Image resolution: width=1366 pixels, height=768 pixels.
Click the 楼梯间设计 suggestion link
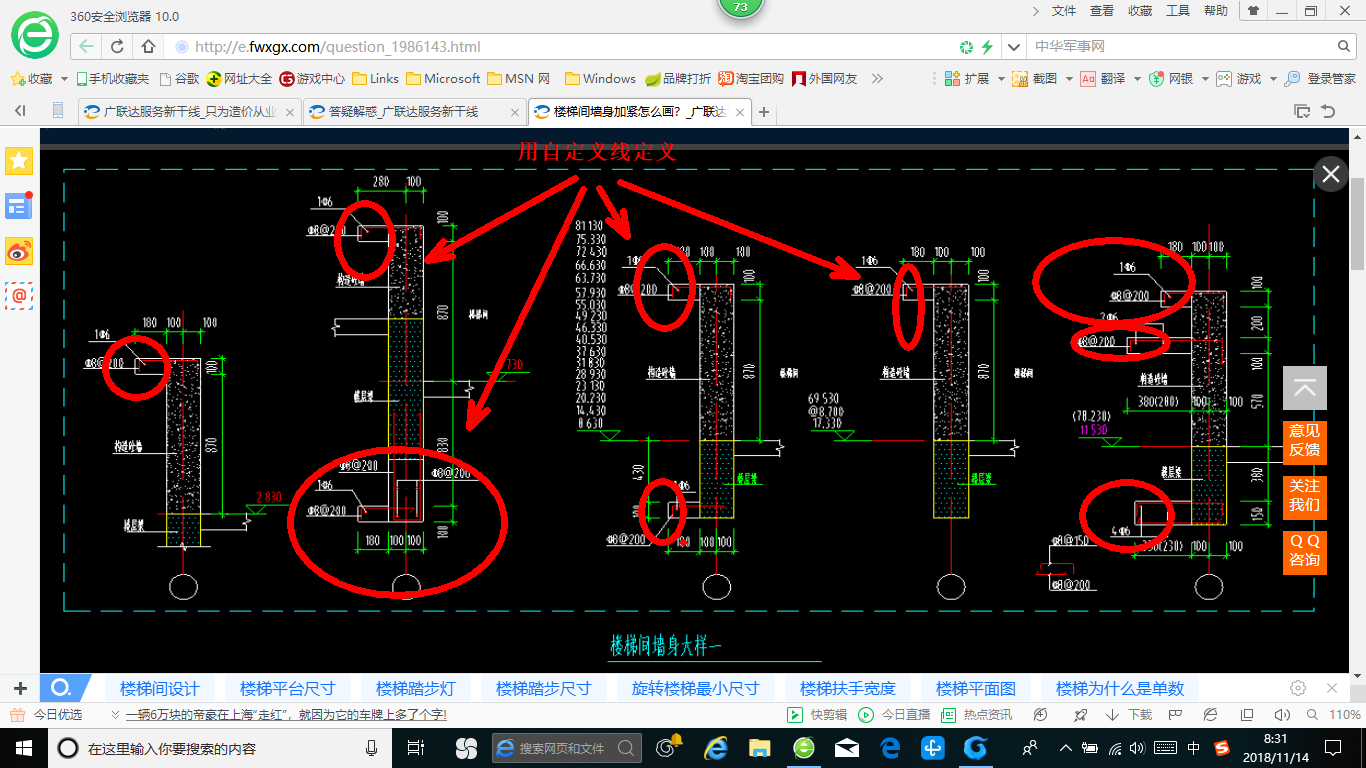pos(160,688)
